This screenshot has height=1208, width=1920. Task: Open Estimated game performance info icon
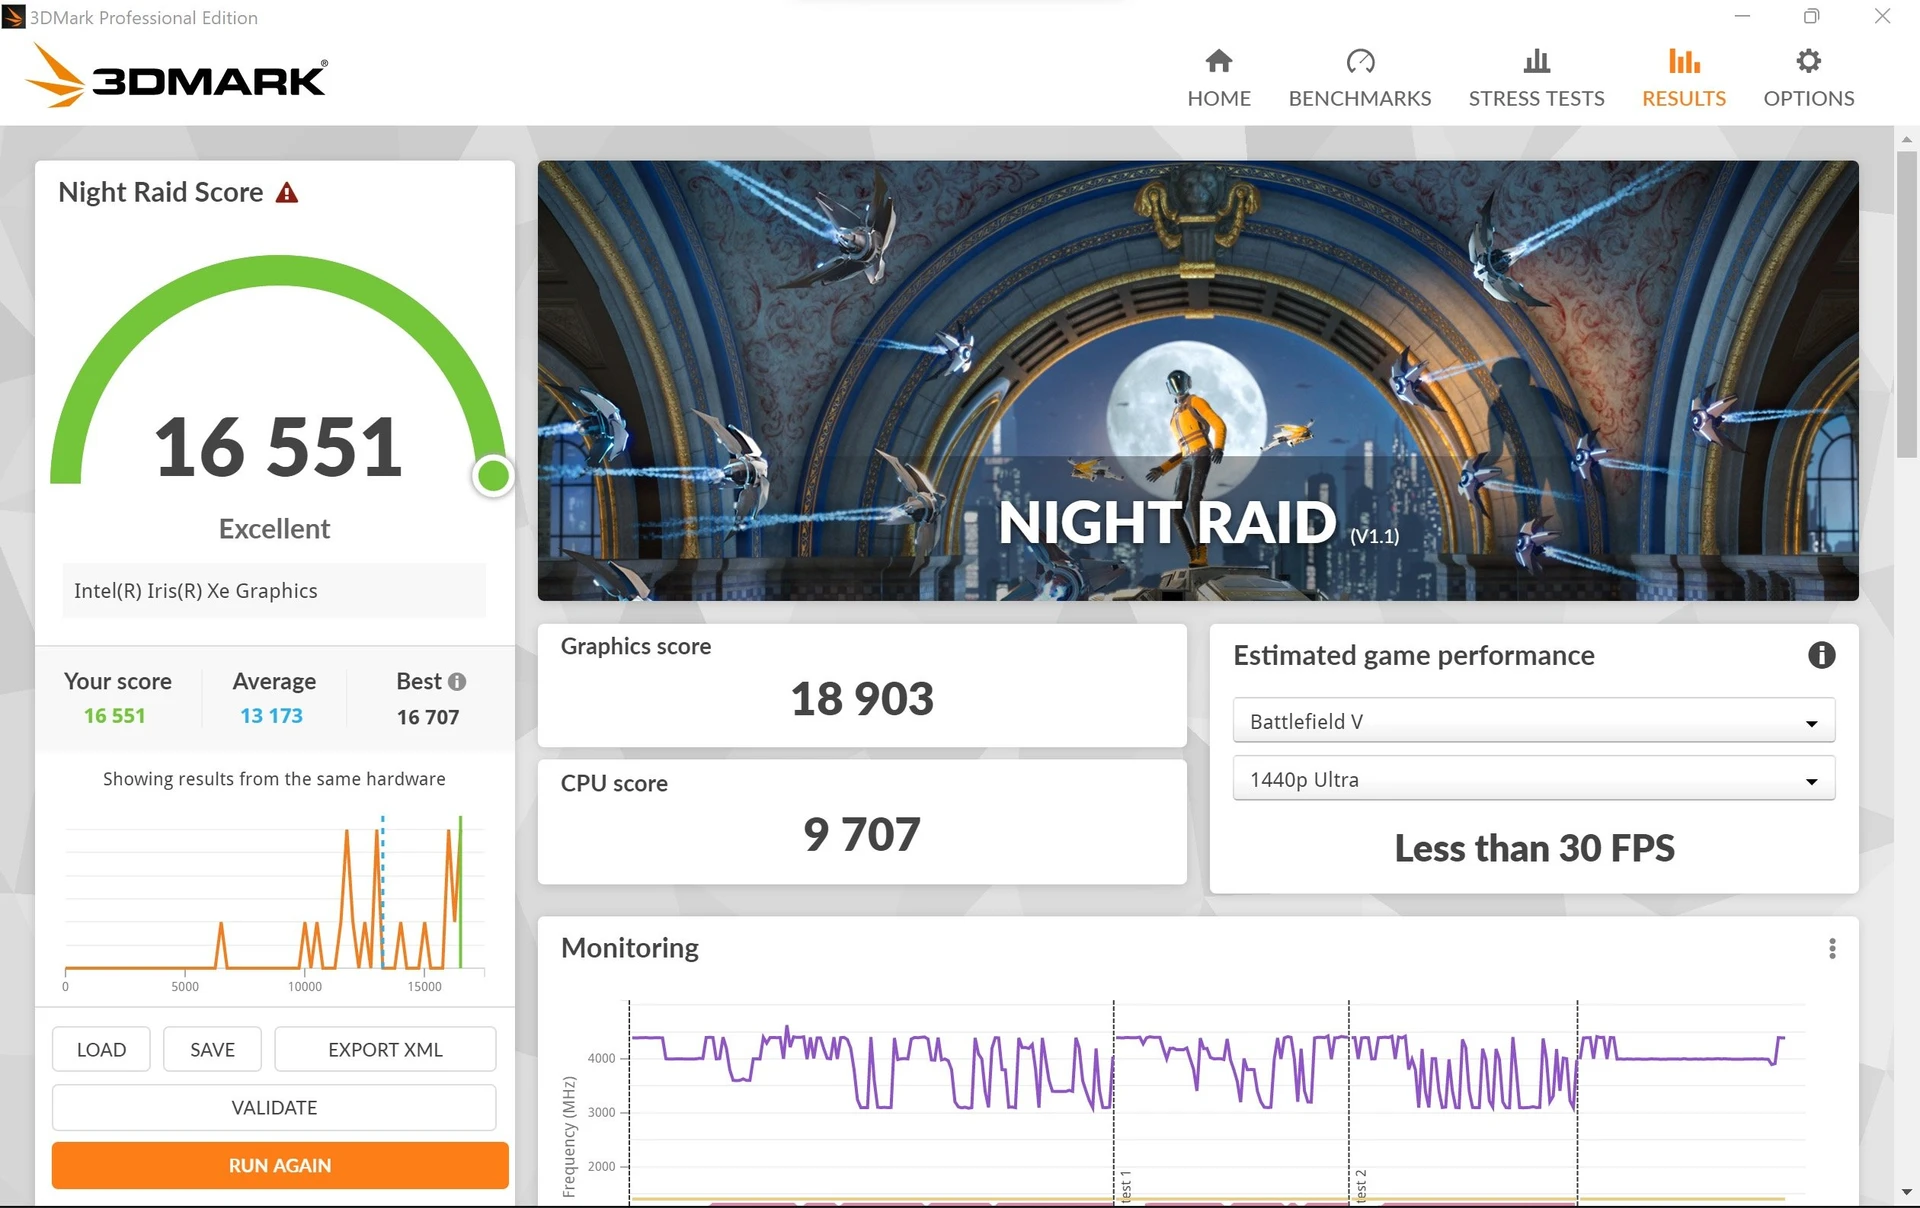[1821, 655]
